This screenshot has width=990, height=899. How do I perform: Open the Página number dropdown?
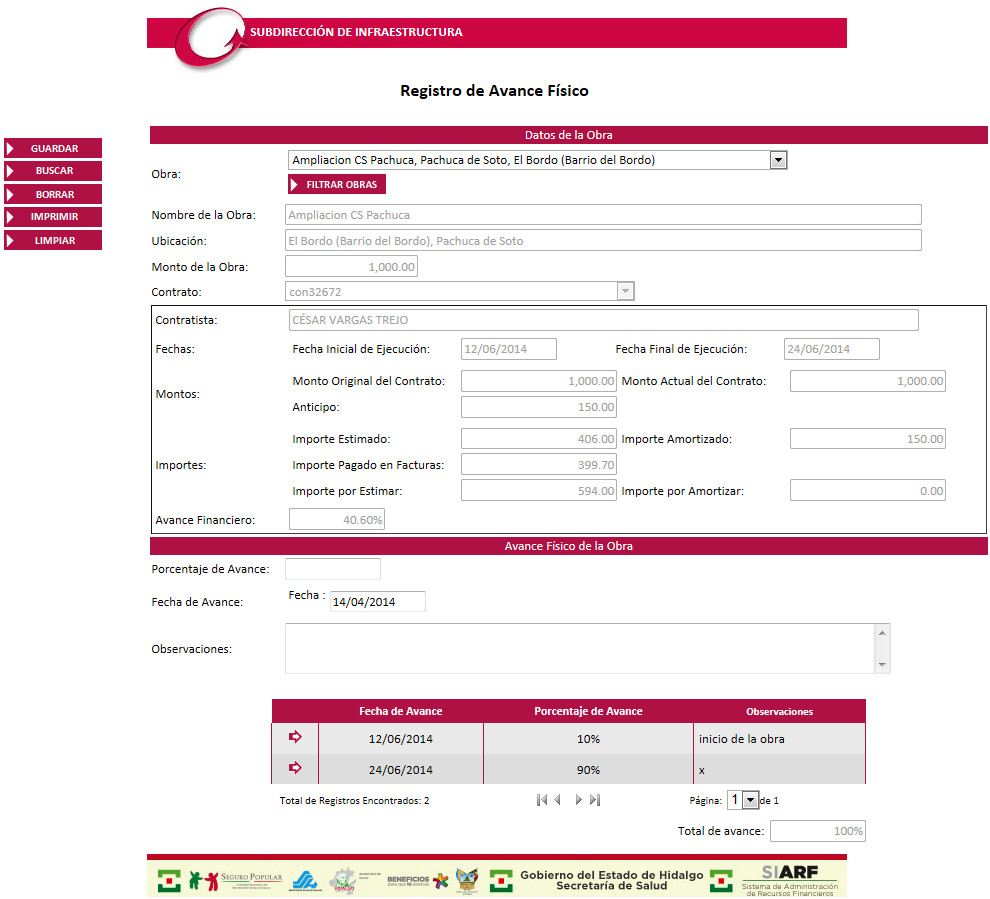coord(750,800)
